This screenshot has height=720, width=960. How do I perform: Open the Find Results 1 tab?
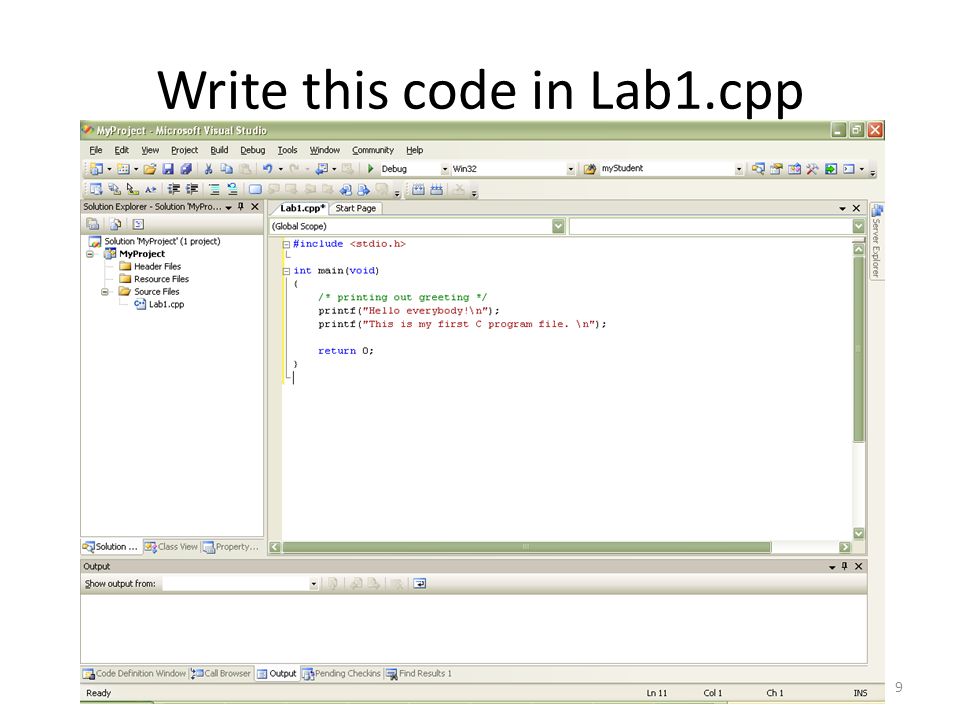419,673
